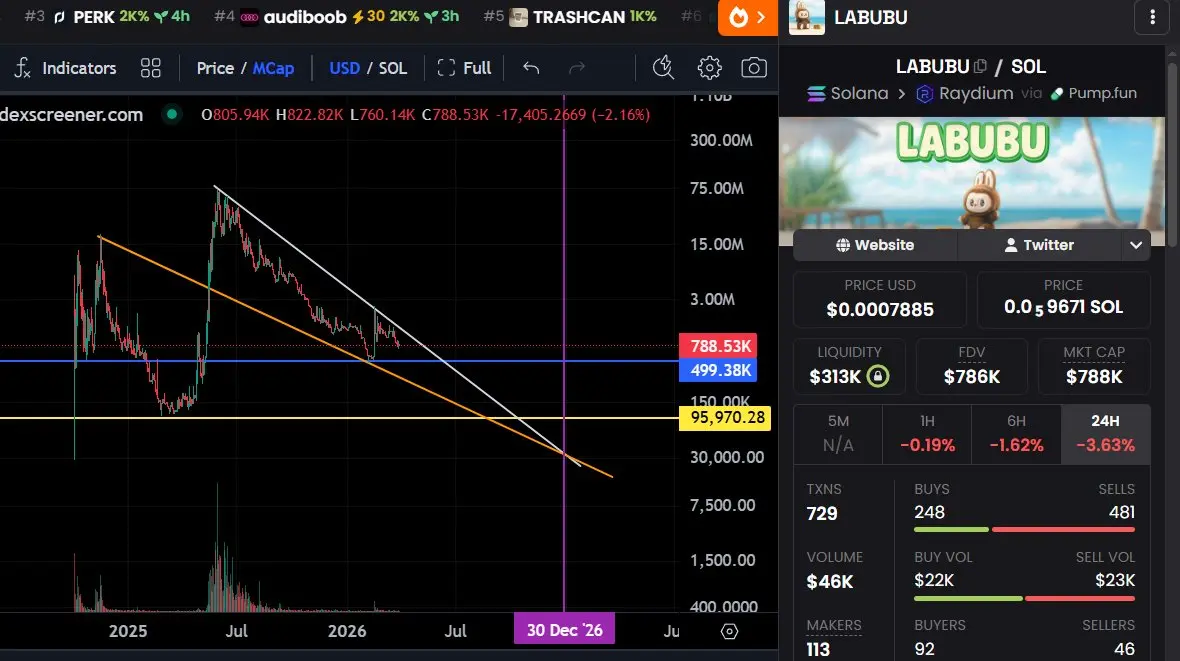Screen dimensions: 1180x661
Task: Select the 6H timeframe tab
Action: [x=1016, y=434]
